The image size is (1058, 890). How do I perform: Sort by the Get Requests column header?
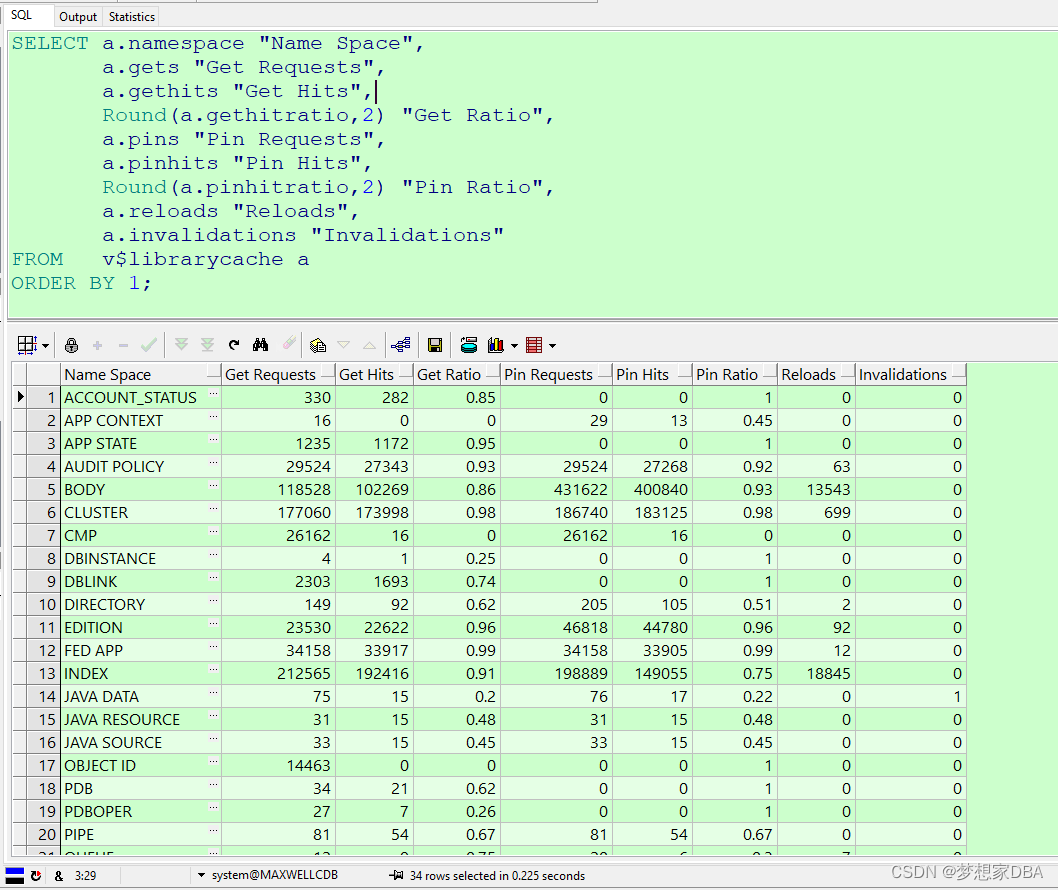278,374
